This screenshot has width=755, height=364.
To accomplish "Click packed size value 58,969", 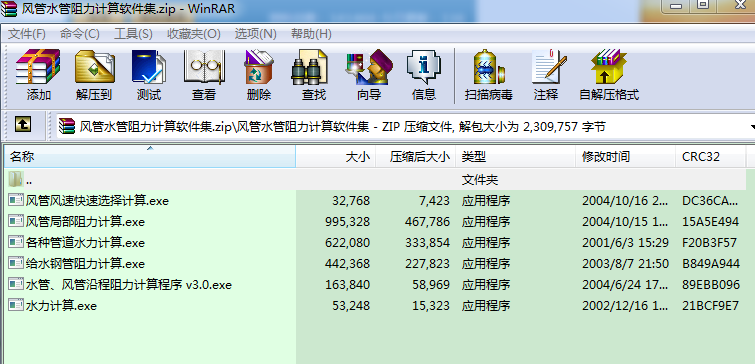I will pos(431,285).
